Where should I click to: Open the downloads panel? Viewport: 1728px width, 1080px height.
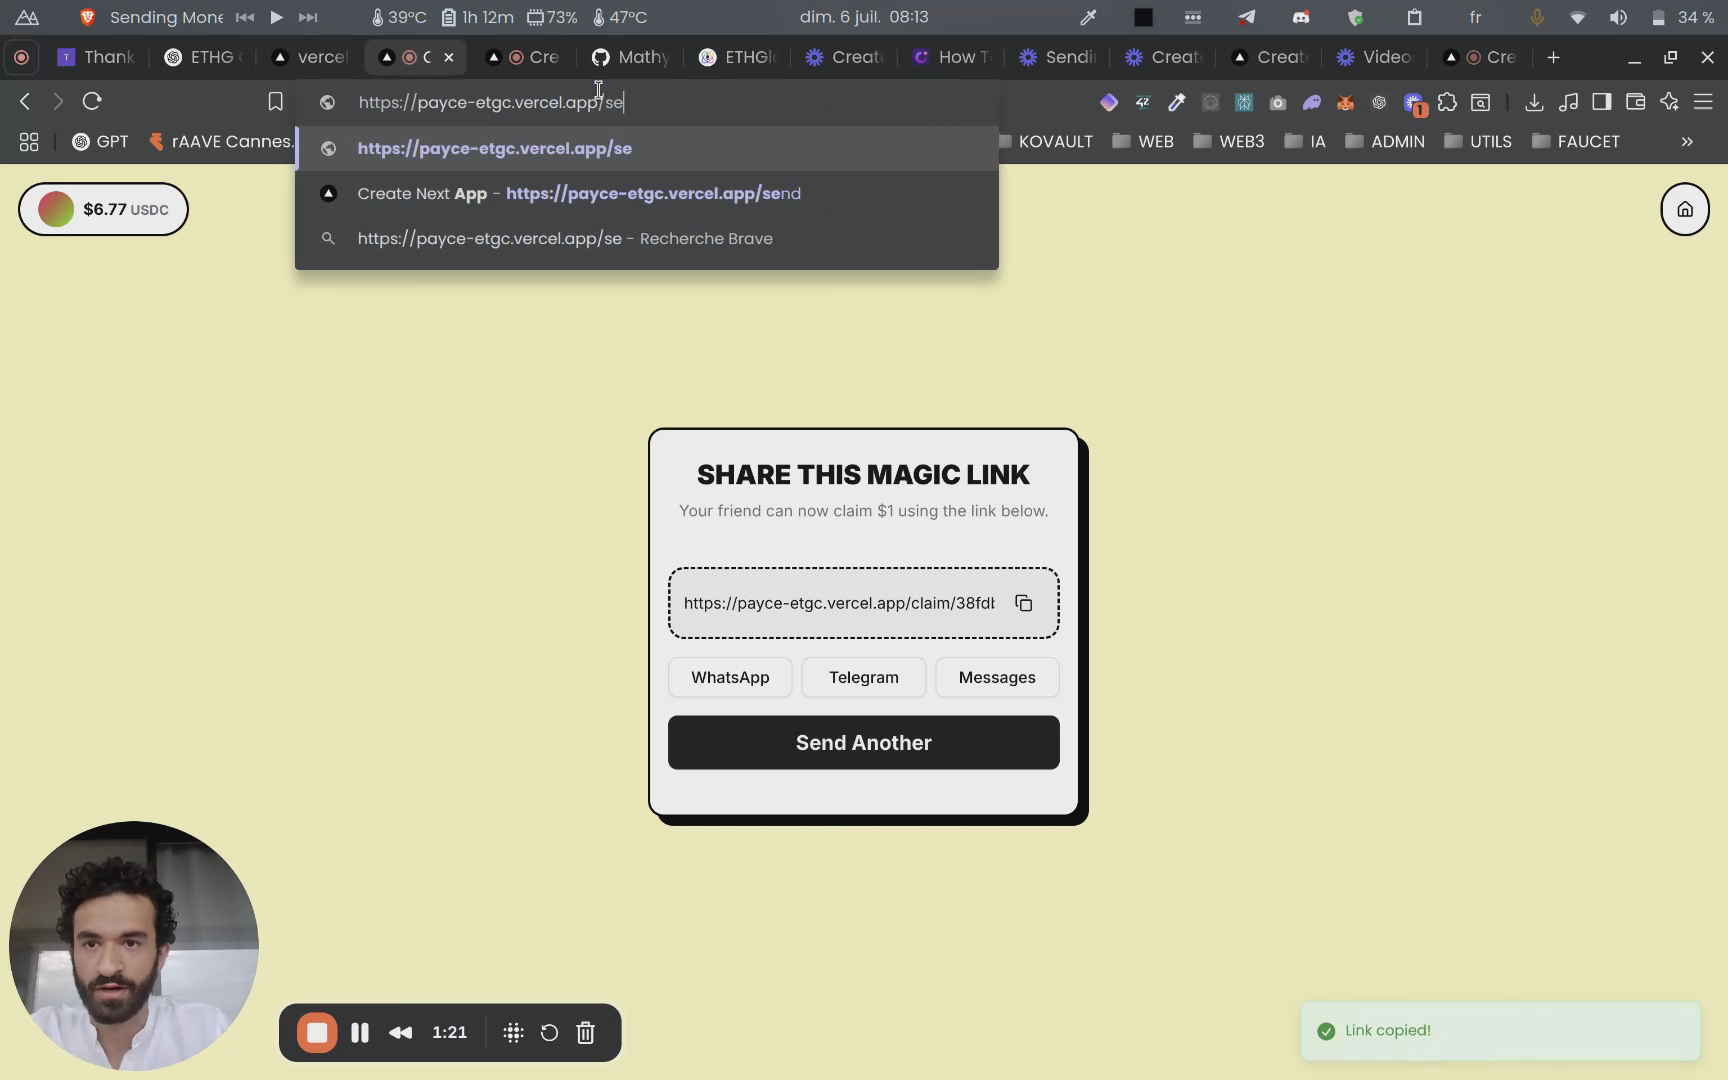pos(1534,102)
